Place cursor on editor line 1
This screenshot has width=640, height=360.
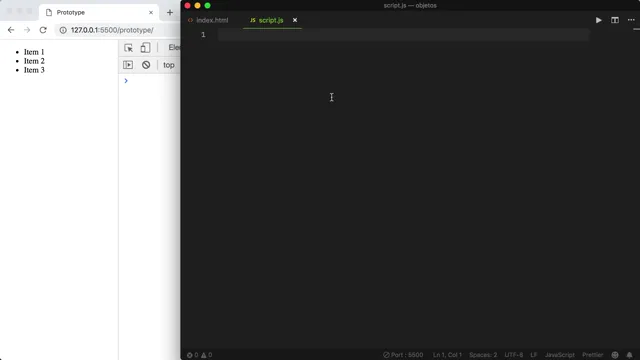click(x=403, y=35)
